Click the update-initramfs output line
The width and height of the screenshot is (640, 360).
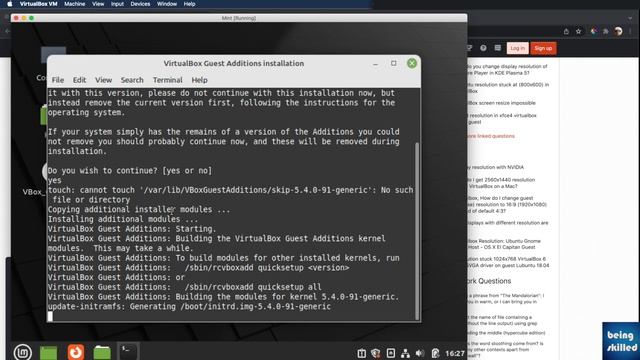point(189,307)
